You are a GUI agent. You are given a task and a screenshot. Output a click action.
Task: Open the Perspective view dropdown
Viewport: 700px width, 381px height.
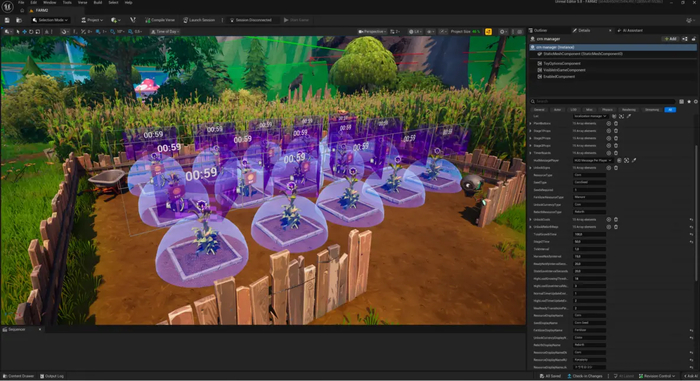pyautogui.click(x=371, y=32)
